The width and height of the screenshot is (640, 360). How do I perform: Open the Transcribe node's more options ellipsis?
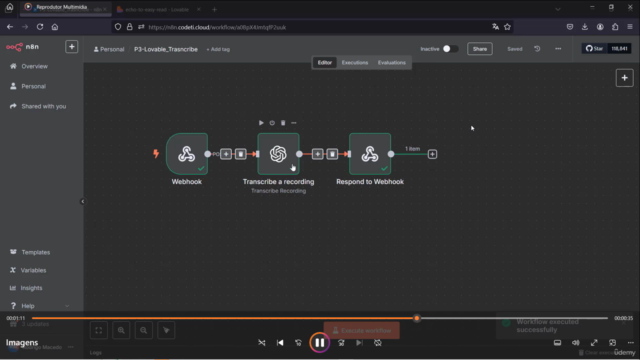[x=294, y=123]
